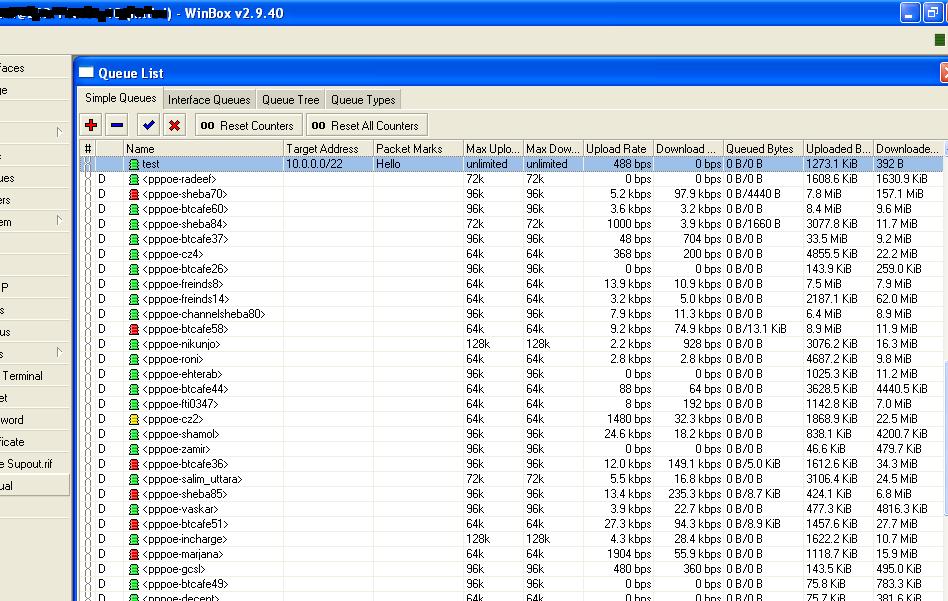Image resolution: width=948 pixels, height=601 pixels.
Task: Sort by the Max Upload column header
Action: [x=493, y=148]
